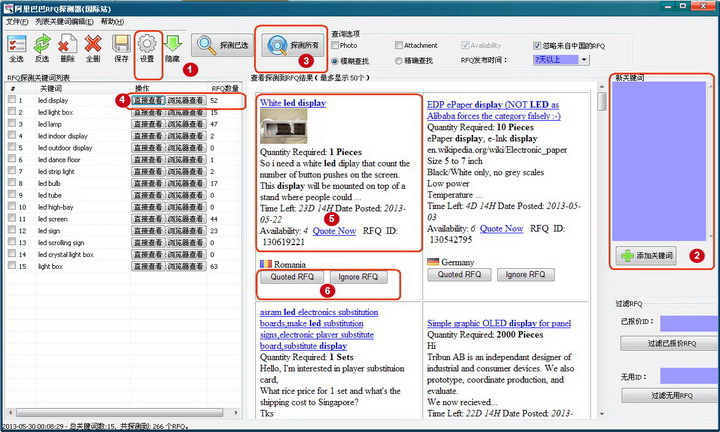
Task: Select the led scrolling sign keyword
Action: pyautogui.click(x=61, y=242)
